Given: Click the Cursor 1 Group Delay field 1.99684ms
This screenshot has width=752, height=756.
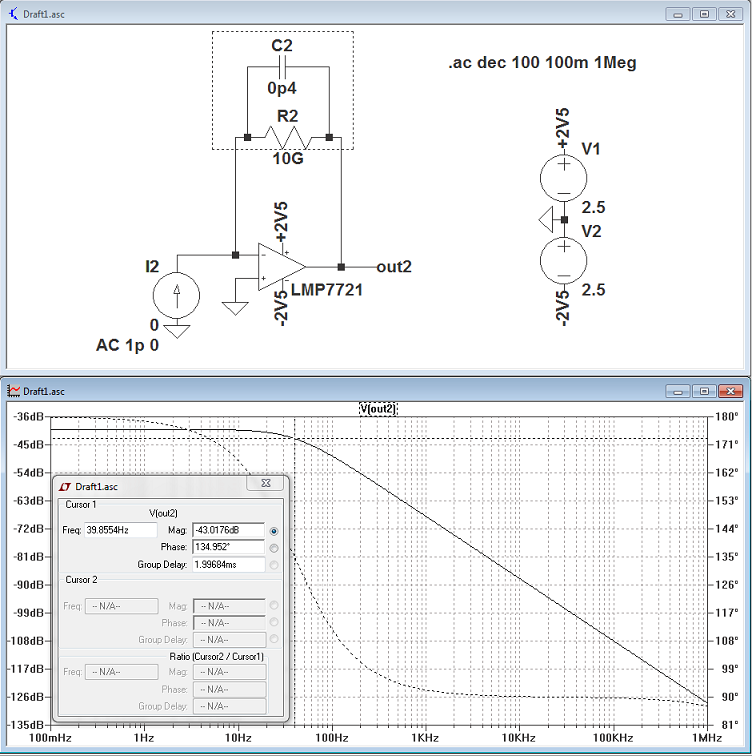Looking at the screenshot, I should (x=228, y=564).
